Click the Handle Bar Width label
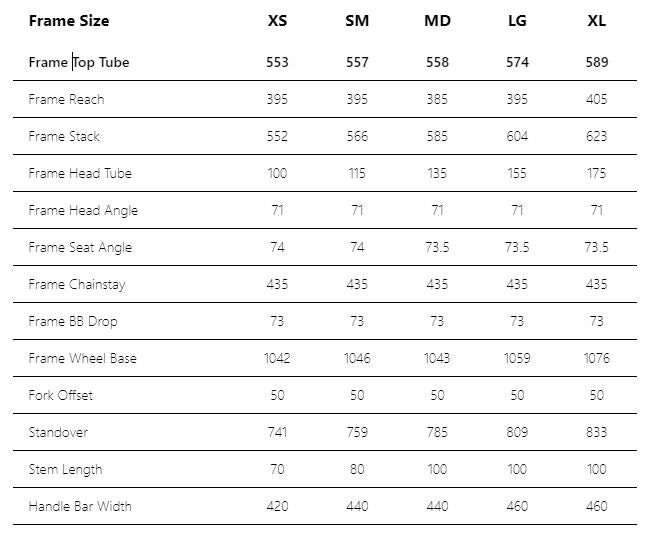655x543 pixels. click(80, 506)
